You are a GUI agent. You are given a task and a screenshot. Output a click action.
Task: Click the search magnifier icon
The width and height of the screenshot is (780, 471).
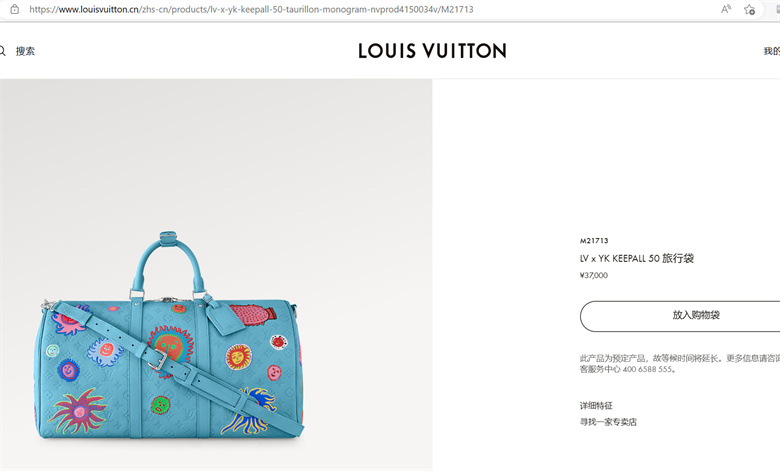pos(2,51)
